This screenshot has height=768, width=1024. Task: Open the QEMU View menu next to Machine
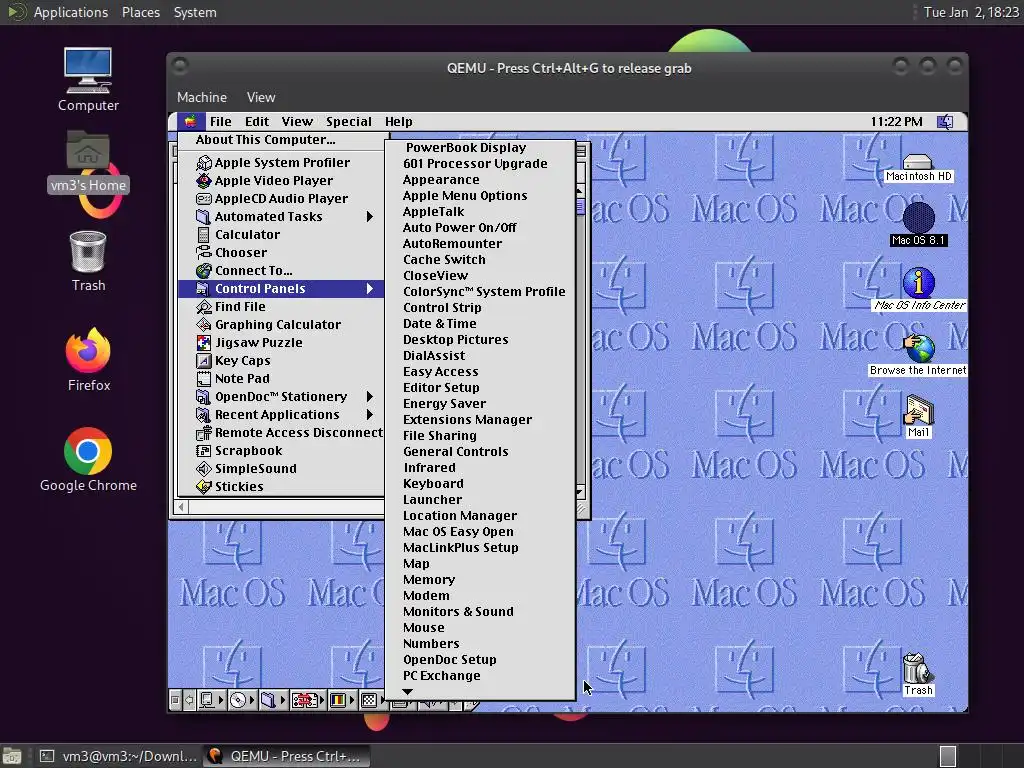[x=261, y=97]
